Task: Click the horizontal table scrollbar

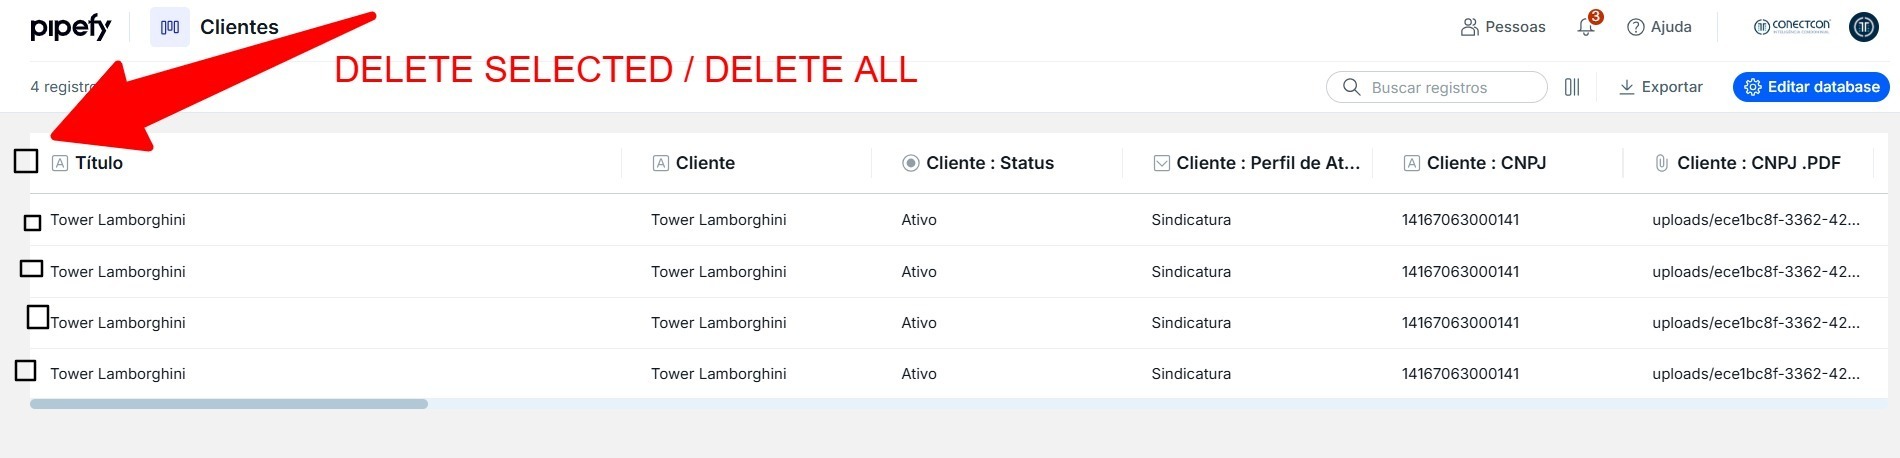Action: 229,404
